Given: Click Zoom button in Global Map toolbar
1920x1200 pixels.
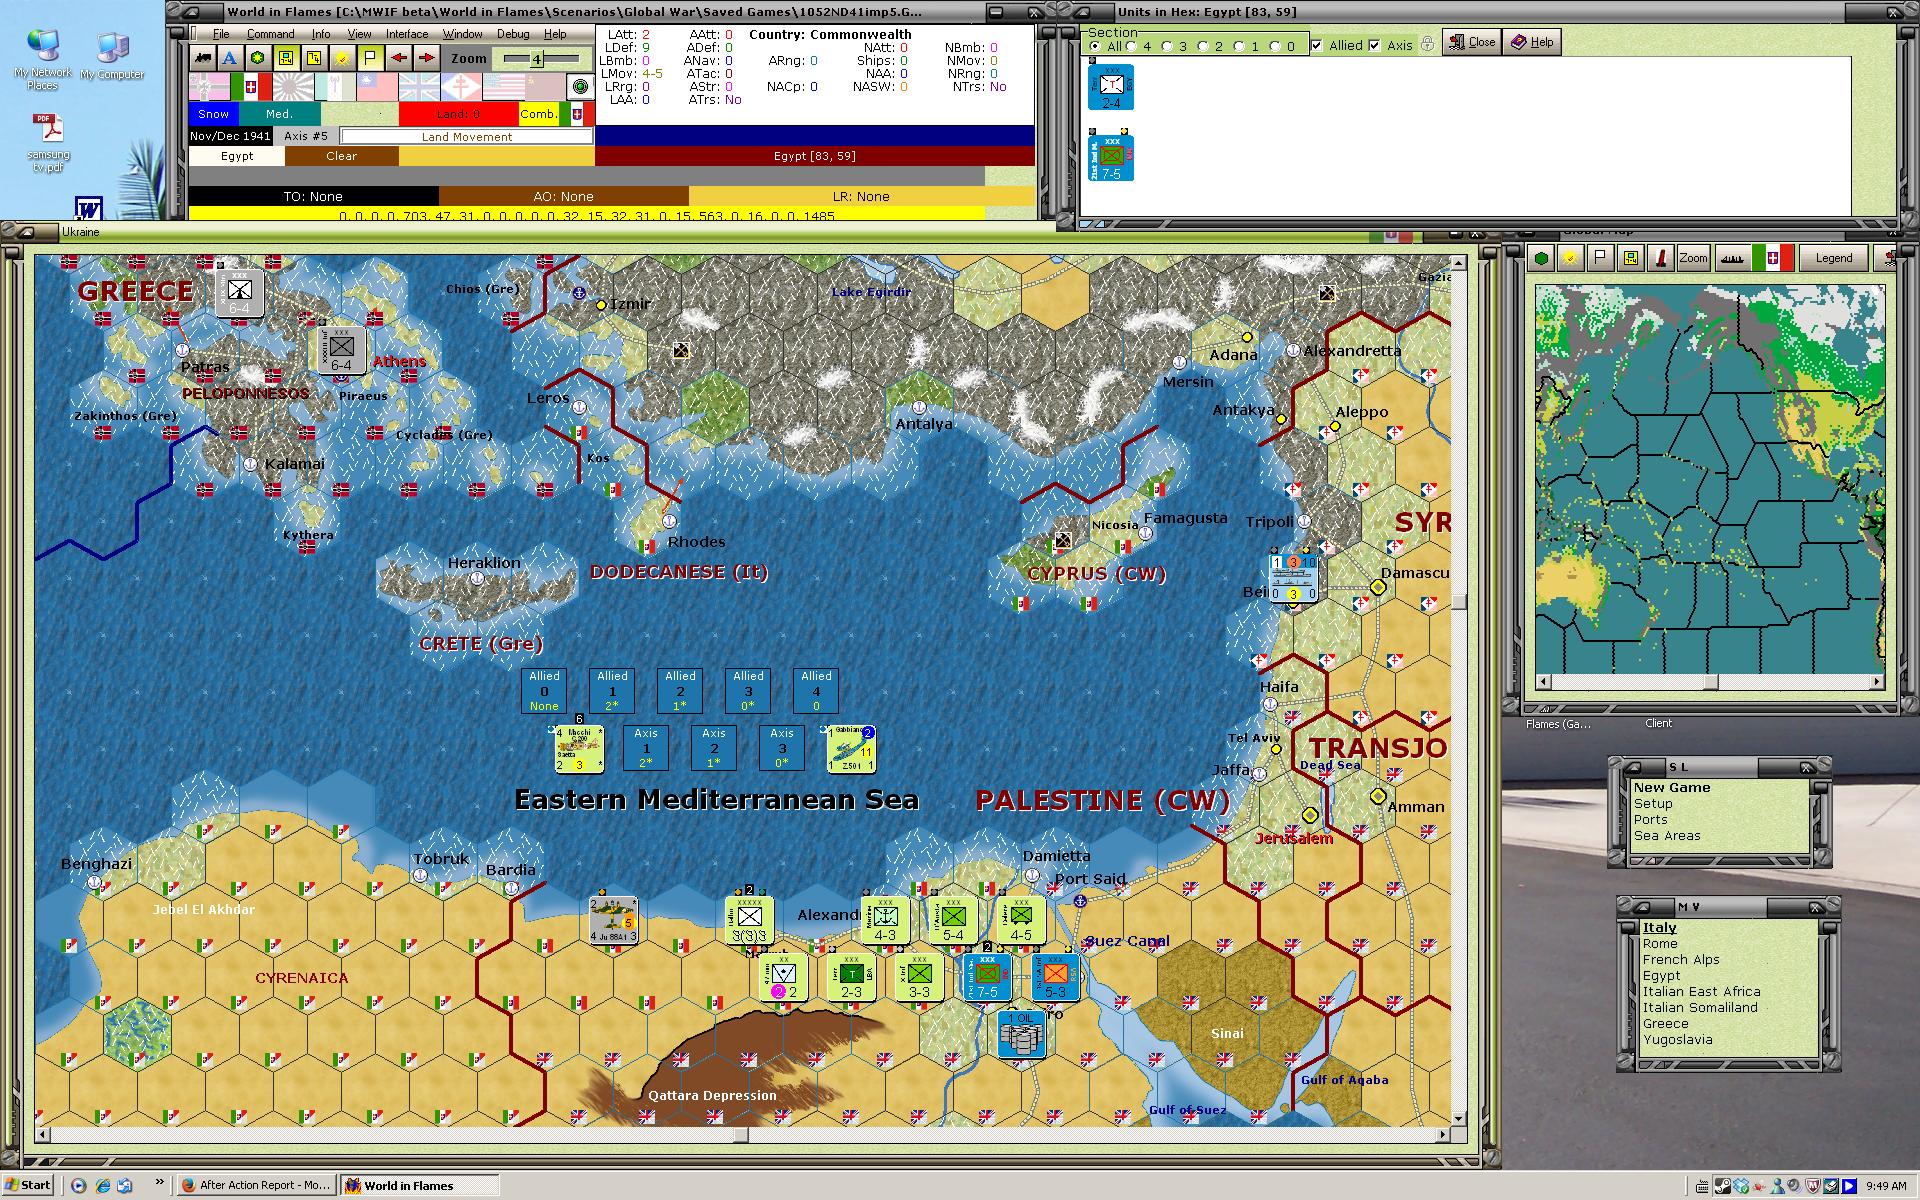Looking at the screenshot, I should (x=1694, y=258).
